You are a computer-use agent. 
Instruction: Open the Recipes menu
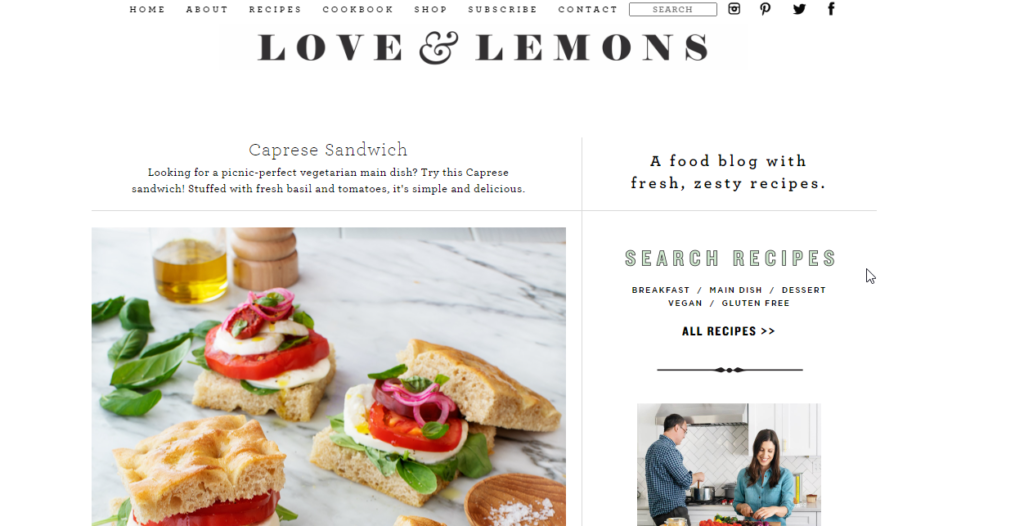[x=275, y=9]
